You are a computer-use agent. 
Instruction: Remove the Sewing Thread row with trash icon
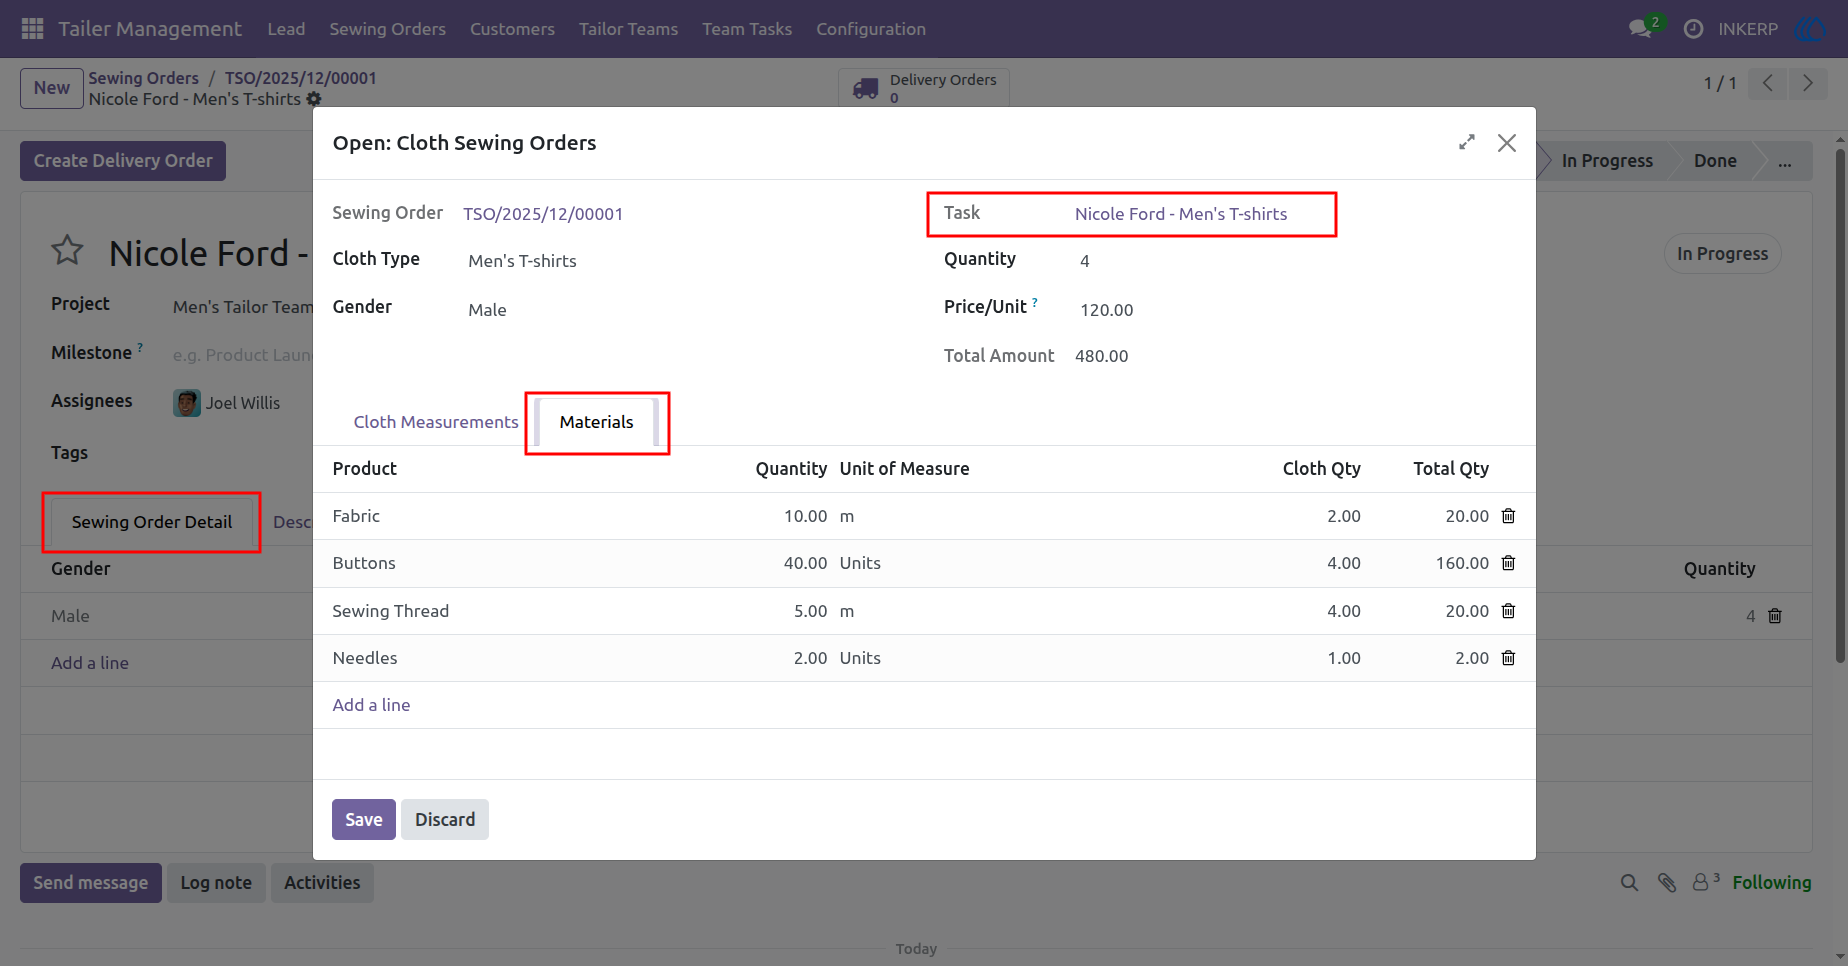[1508, 611]
